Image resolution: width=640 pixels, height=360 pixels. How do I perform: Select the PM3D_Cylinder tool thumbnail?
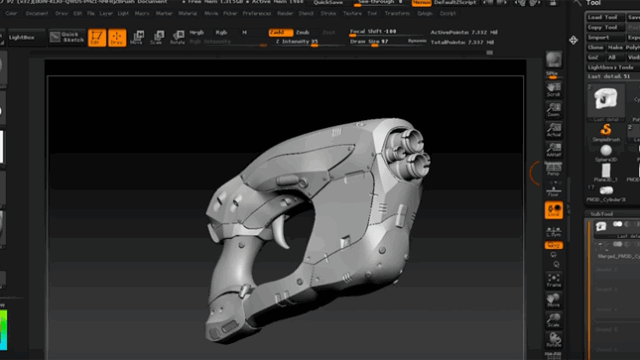pyautogui.click(x=606, y=193)
